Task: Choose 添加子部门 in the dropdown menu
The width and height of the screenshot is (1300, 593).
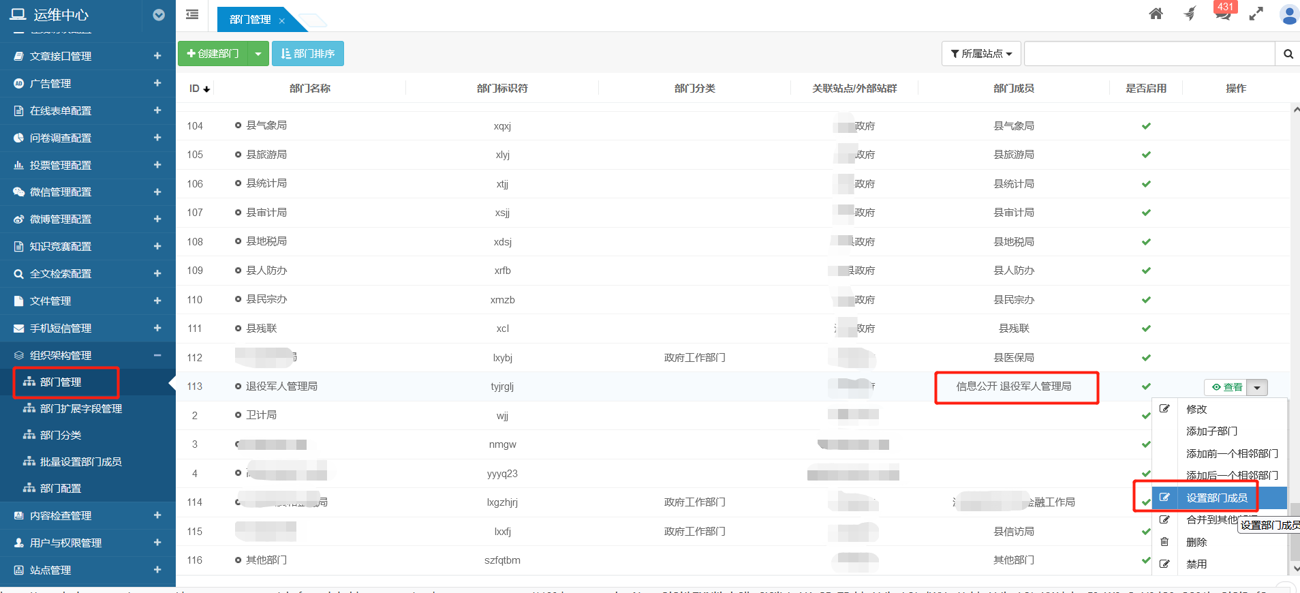Action: (x=1211, y=431)
